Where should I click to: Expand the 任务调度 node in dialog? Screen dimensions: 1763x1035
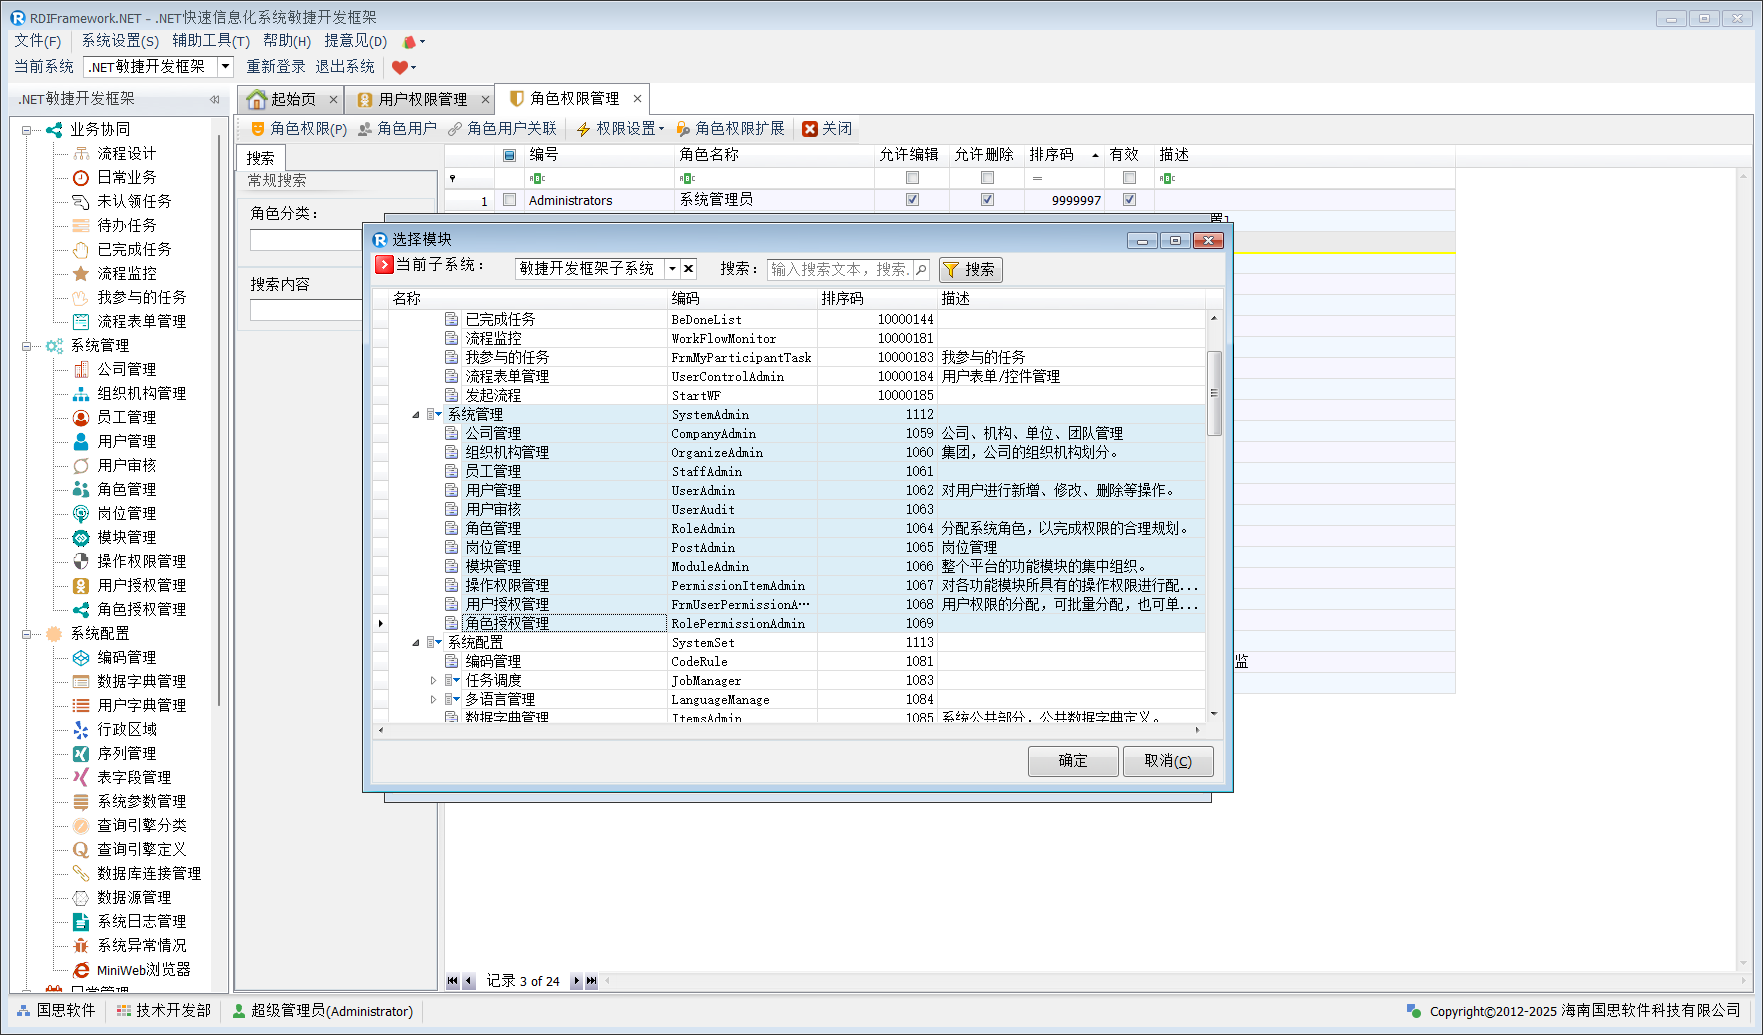pyautogui.click(x=433, y=681)
